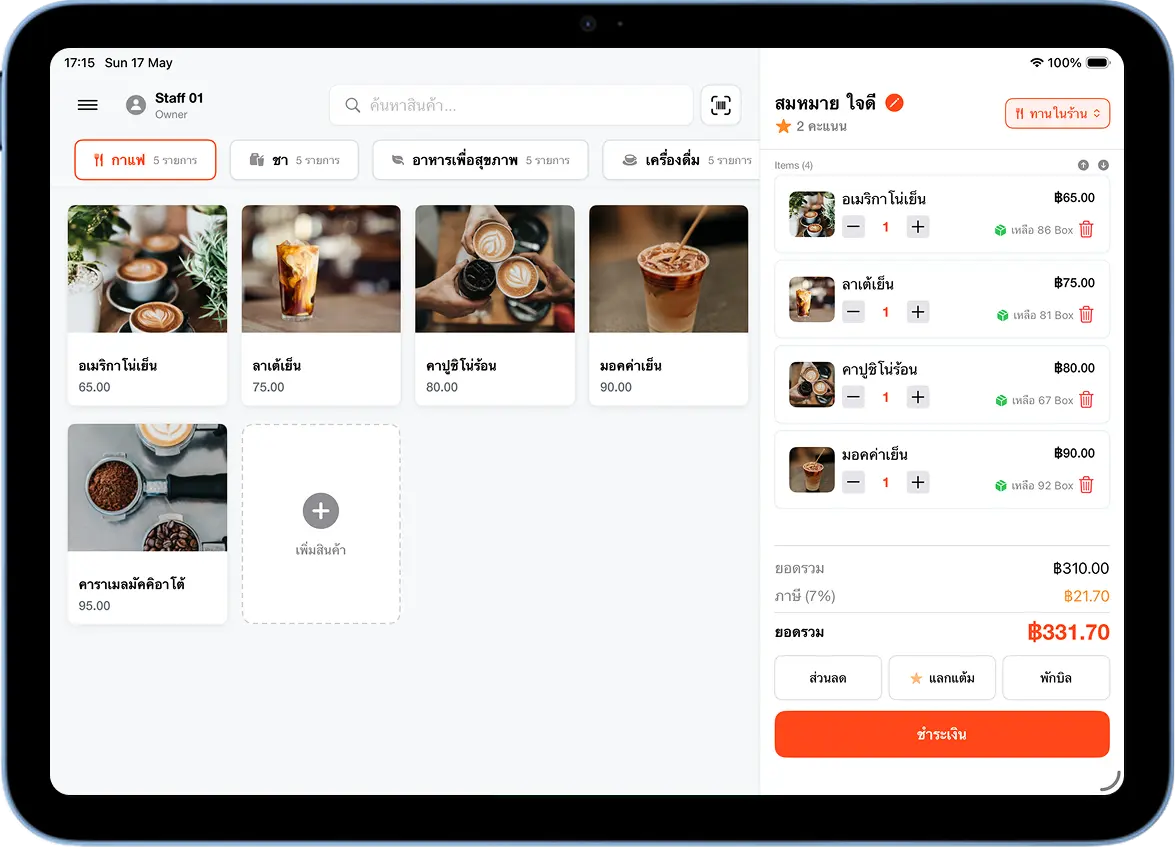Click the ชำระเงิน payment button
The height and width of the screenshot is (847, 1175).
(942, 734)
